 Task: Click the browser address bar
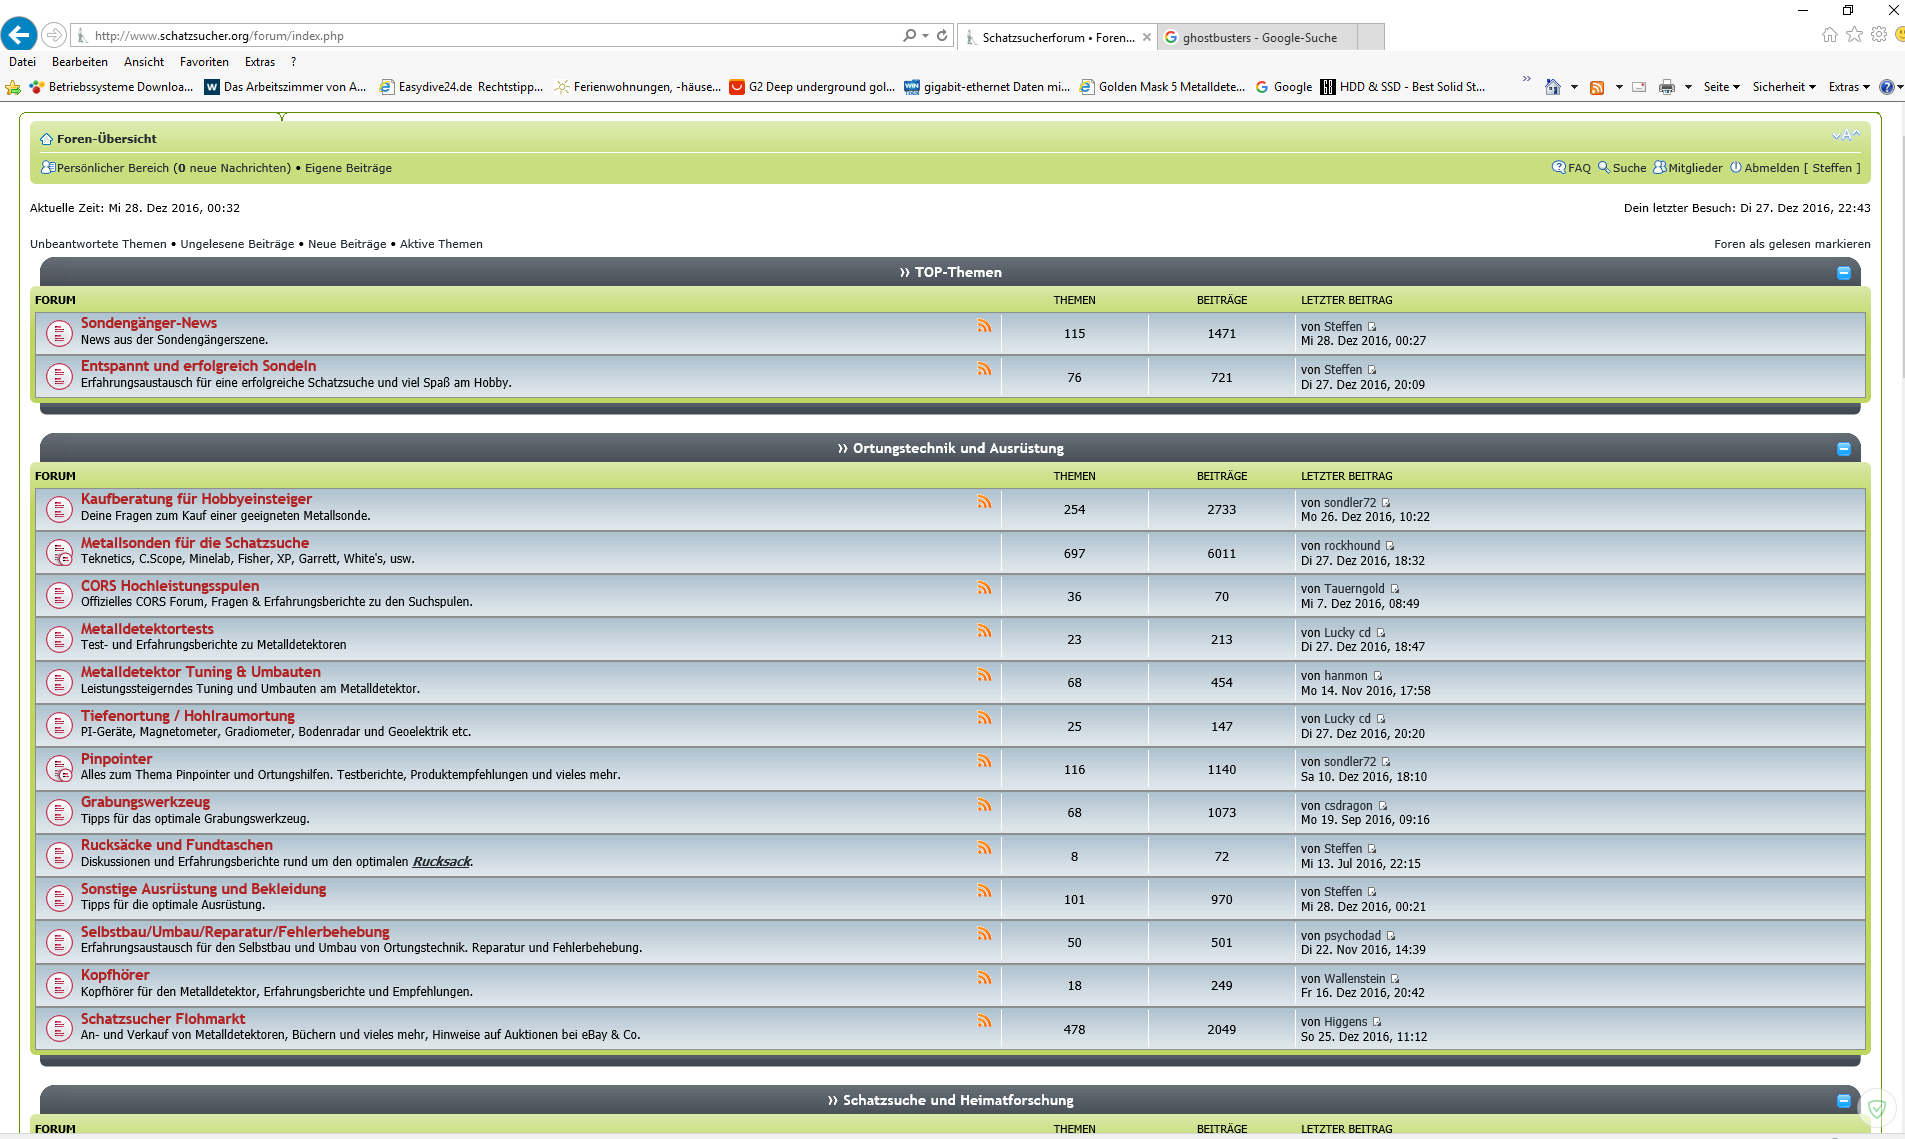pos(490,36)
